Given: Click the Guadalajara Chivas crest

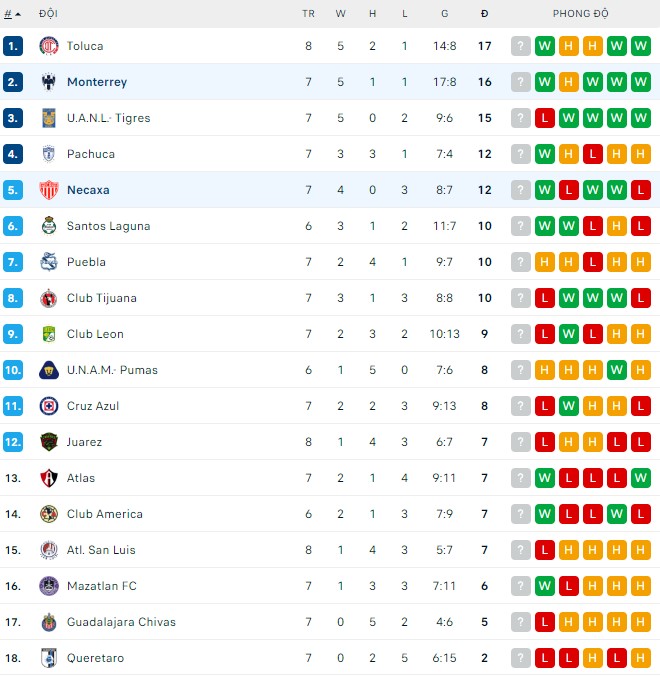Looking at the screenshot, I should coord(48,622).
